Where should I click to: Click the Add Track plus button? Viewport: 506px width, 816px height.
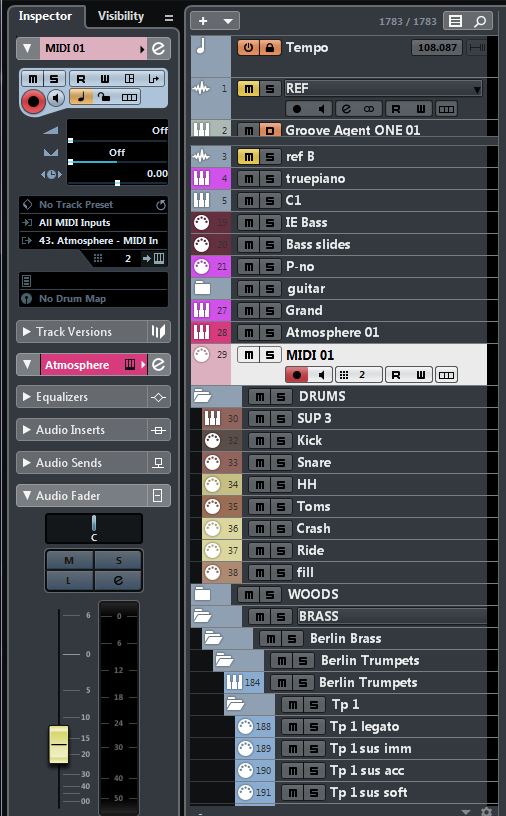[x=204, y=21]
